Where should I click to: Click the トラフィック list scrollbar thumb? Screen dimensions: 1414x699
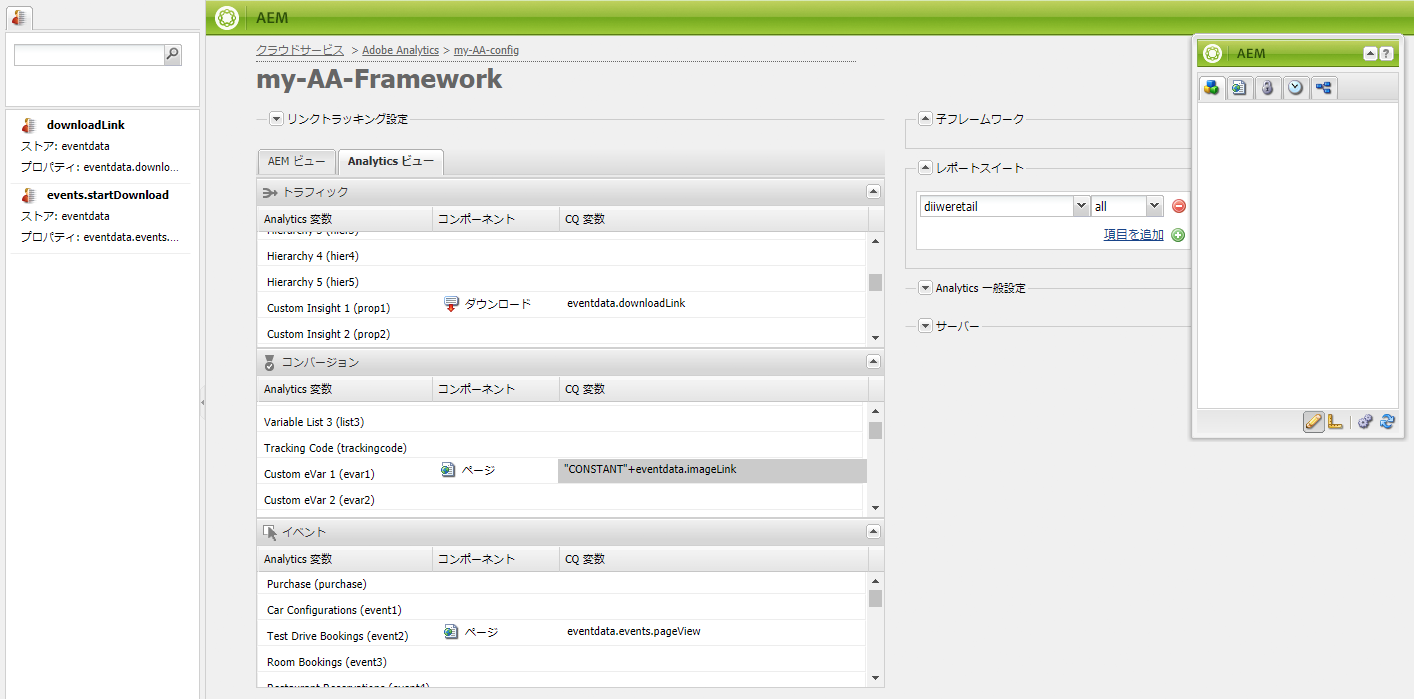point(875,282)
